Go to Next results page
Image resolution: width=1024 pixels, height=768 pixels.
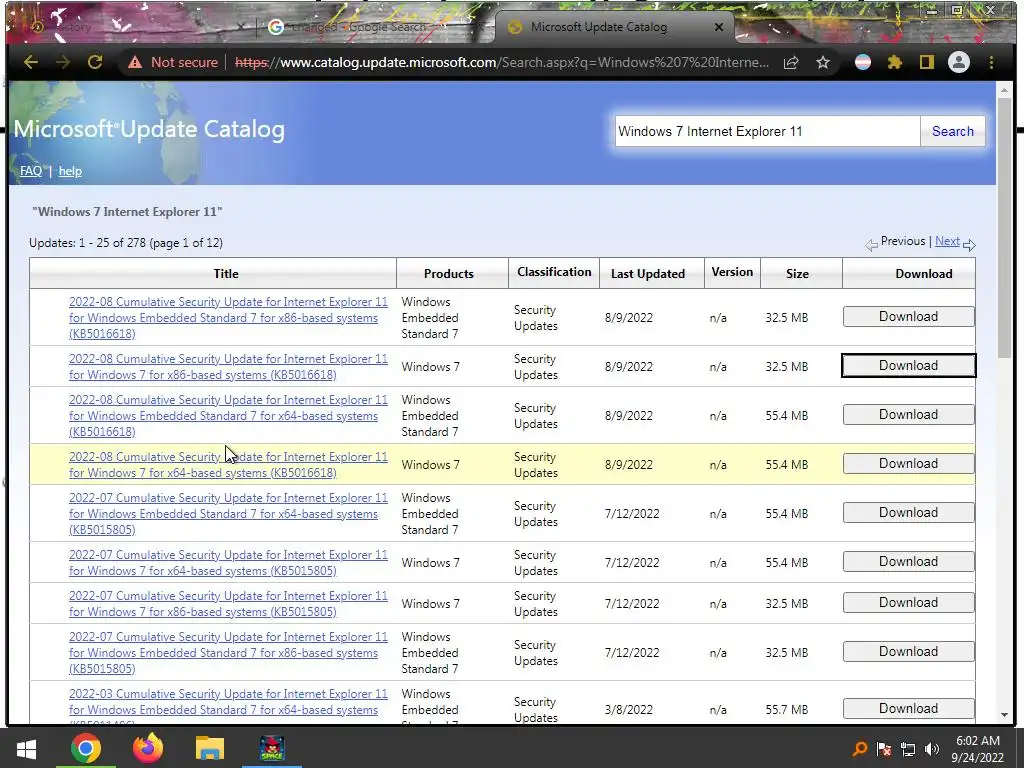click(947, 241)
